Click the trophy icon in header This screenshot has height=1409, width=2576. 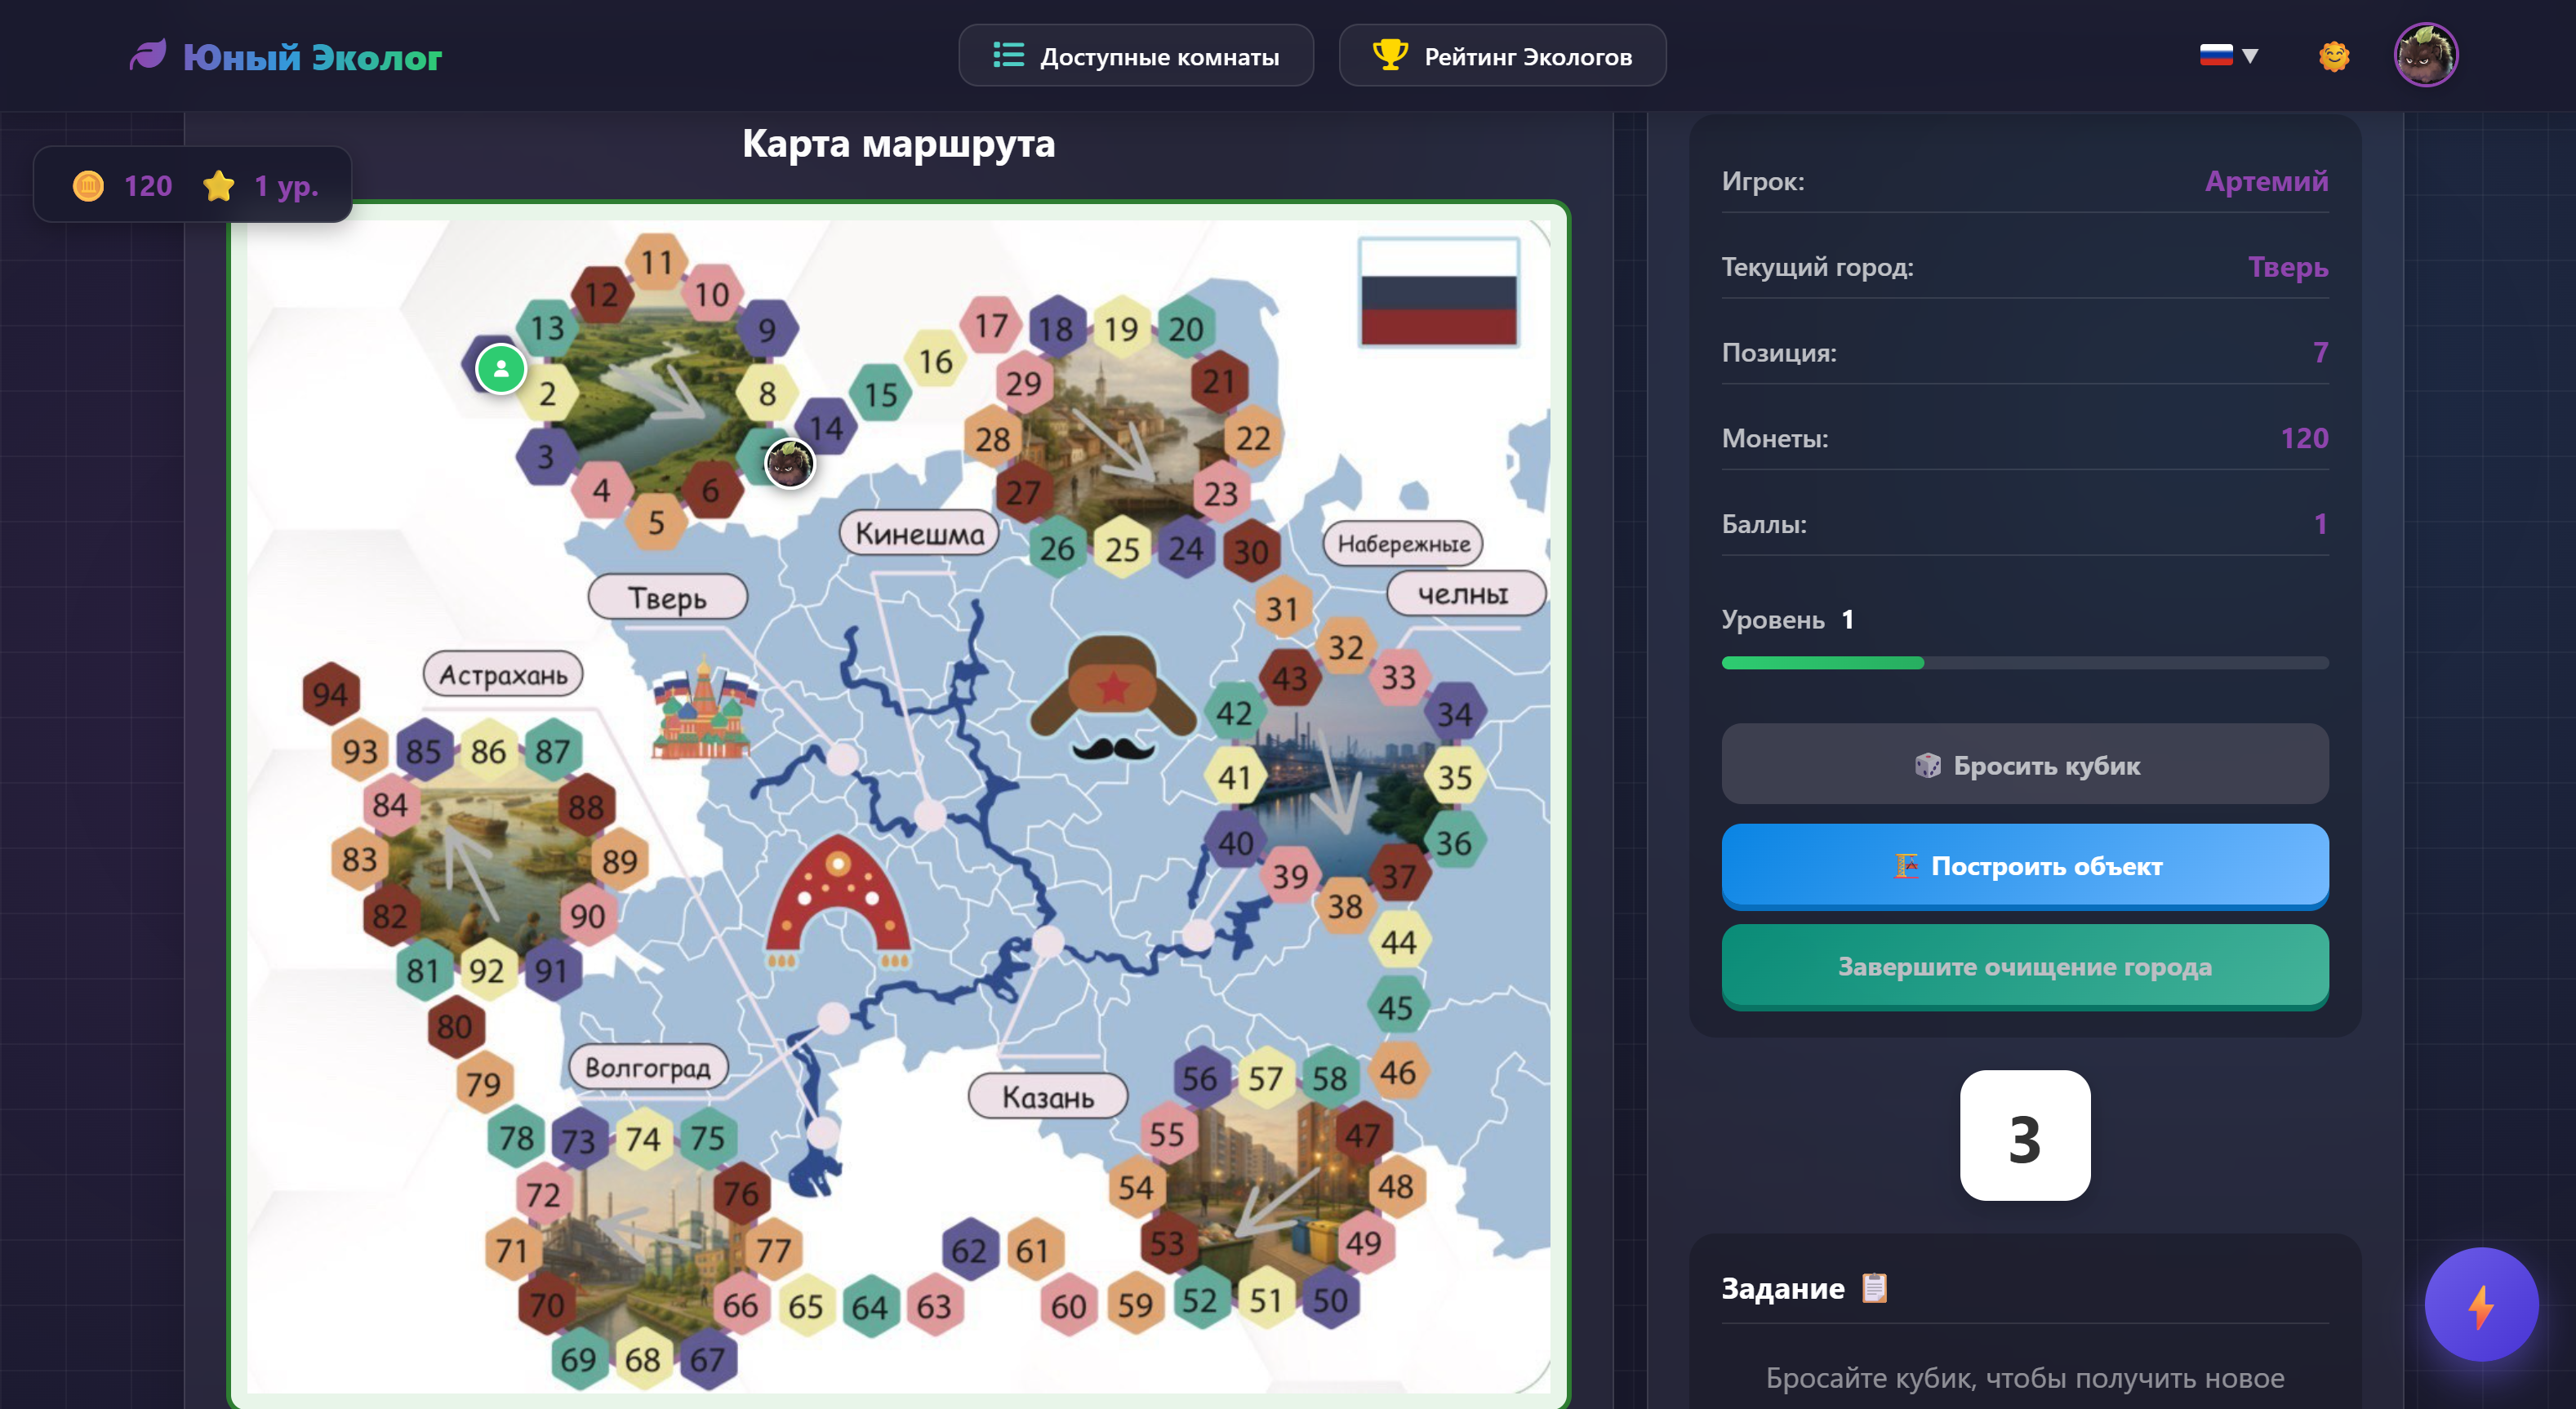coord(1389,55)
